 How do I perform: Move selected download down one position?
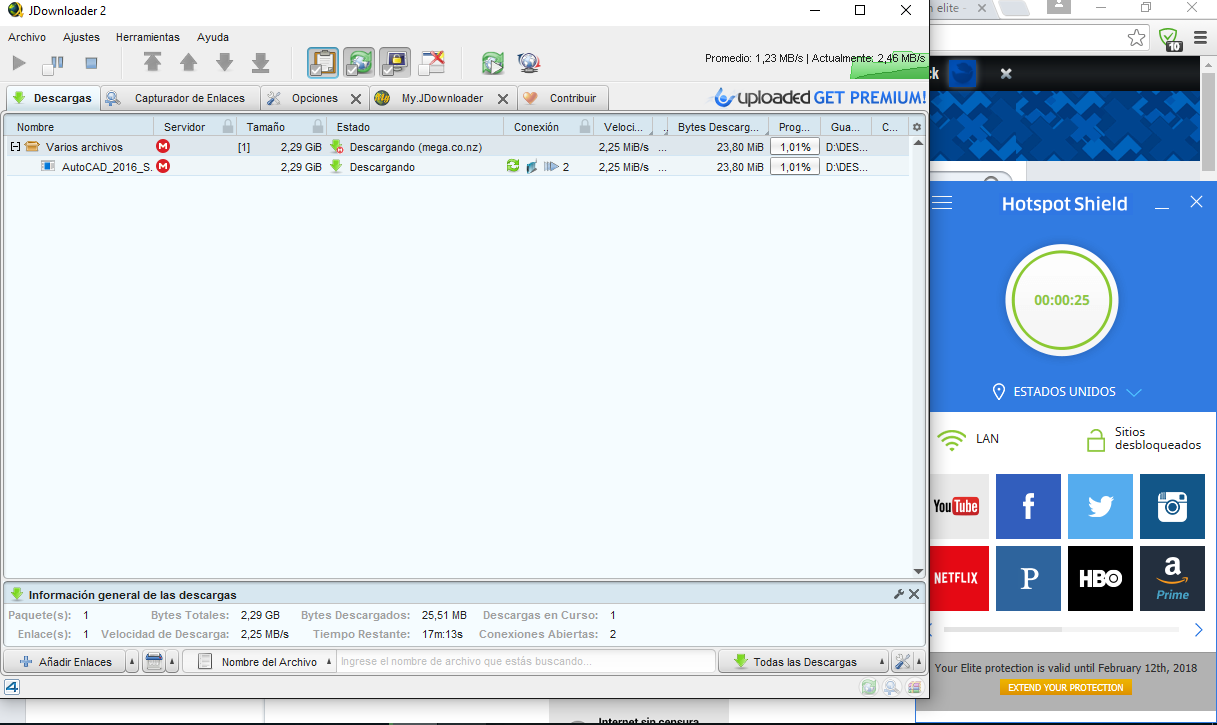point(224,63)
